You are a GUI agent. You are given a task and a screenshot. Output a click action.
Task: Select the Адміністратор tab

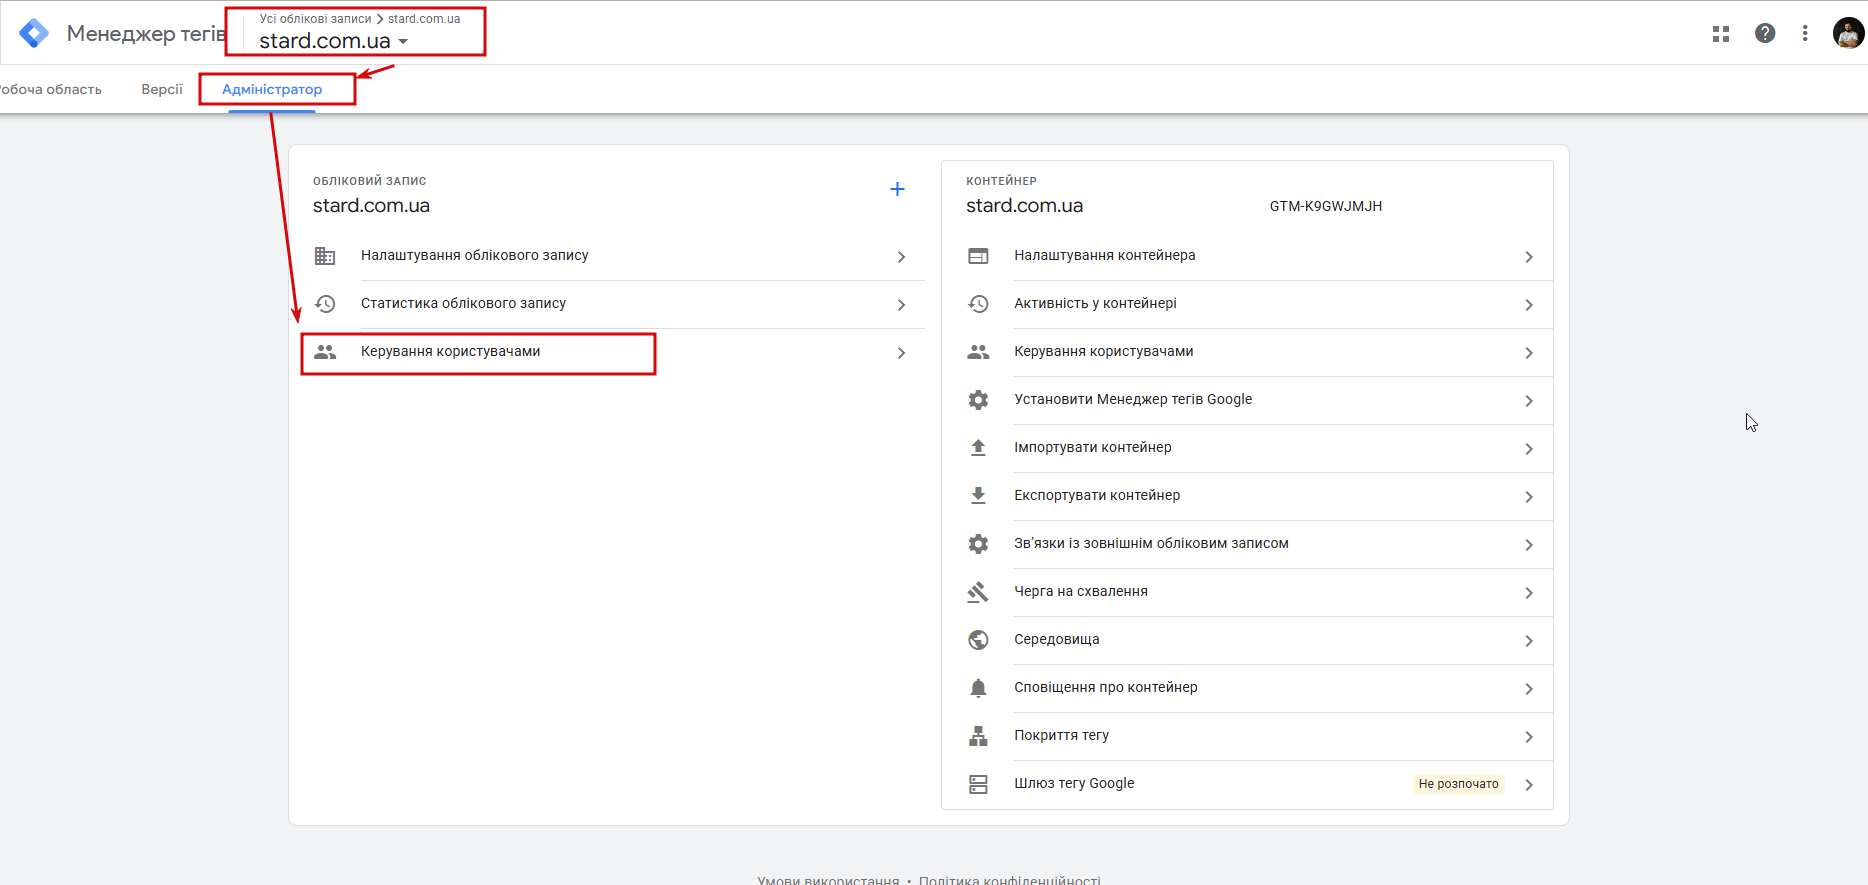pos(272,89)
